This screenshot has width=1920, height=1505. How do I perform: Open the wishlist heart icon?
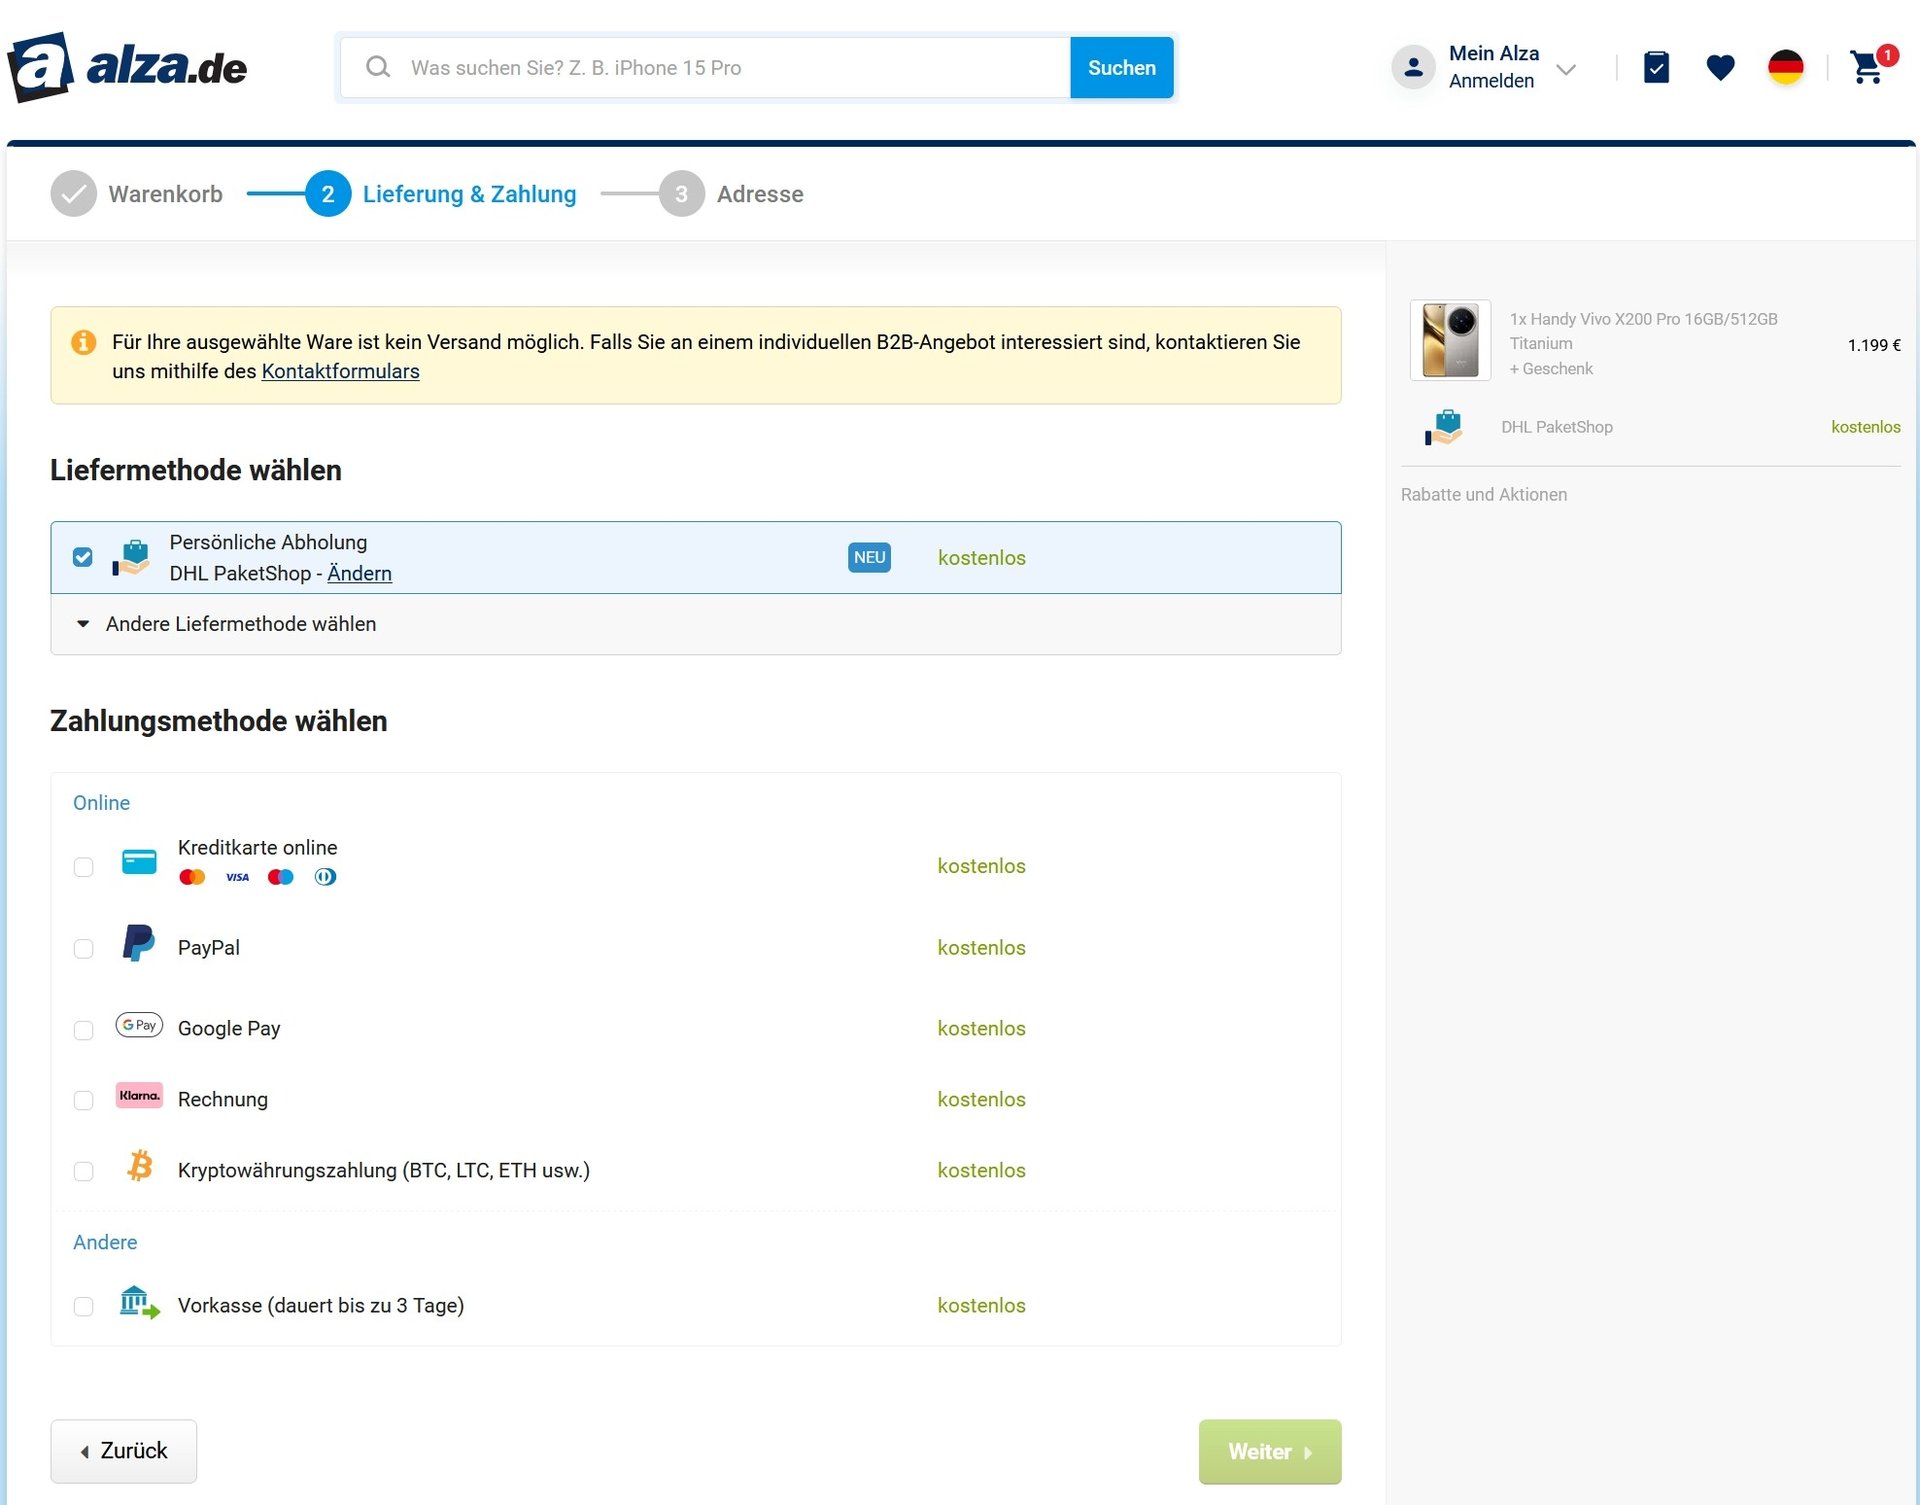[x=1720, y=67]
